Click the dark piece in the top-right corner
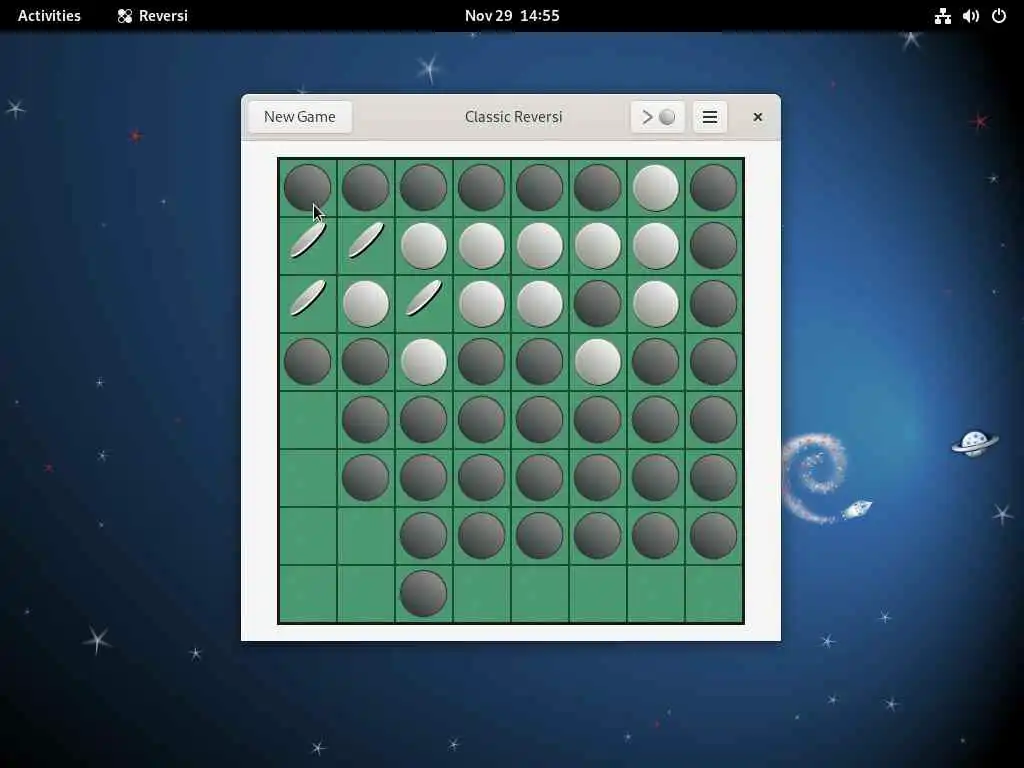 (714, 188)
